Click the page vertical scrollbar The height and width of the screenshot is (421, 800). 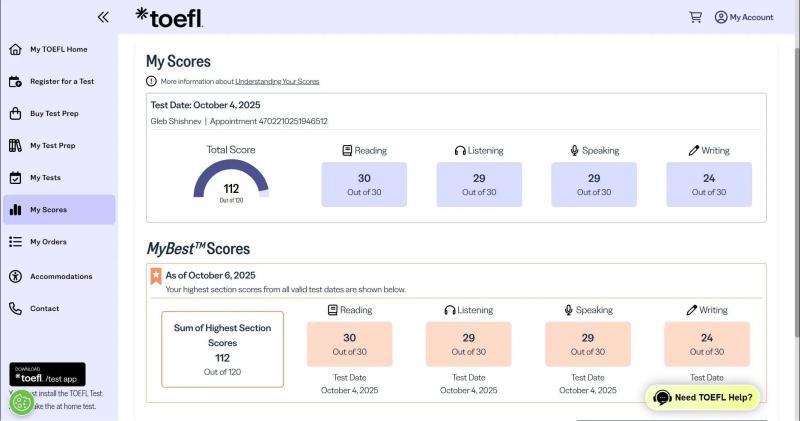tap(797, 193)
